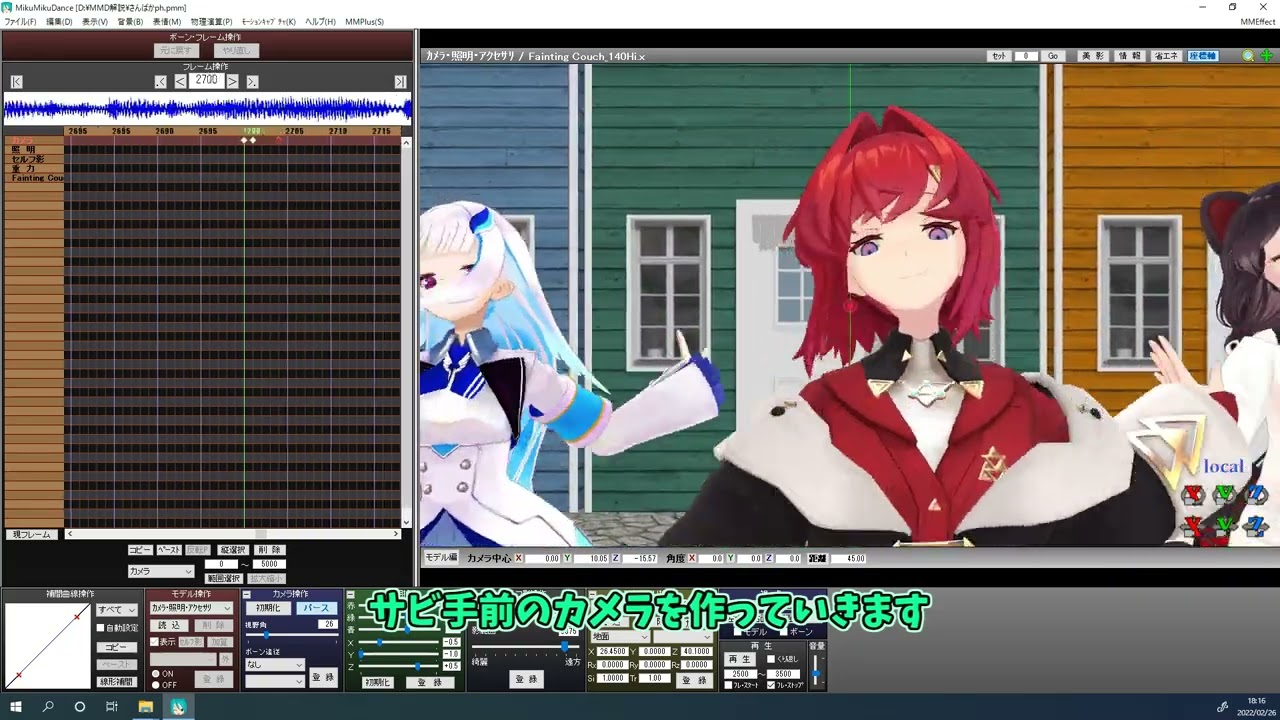Click the 線形補間 linear interpolation button
The image size is (1280, 720).
(x=116, y=682)
